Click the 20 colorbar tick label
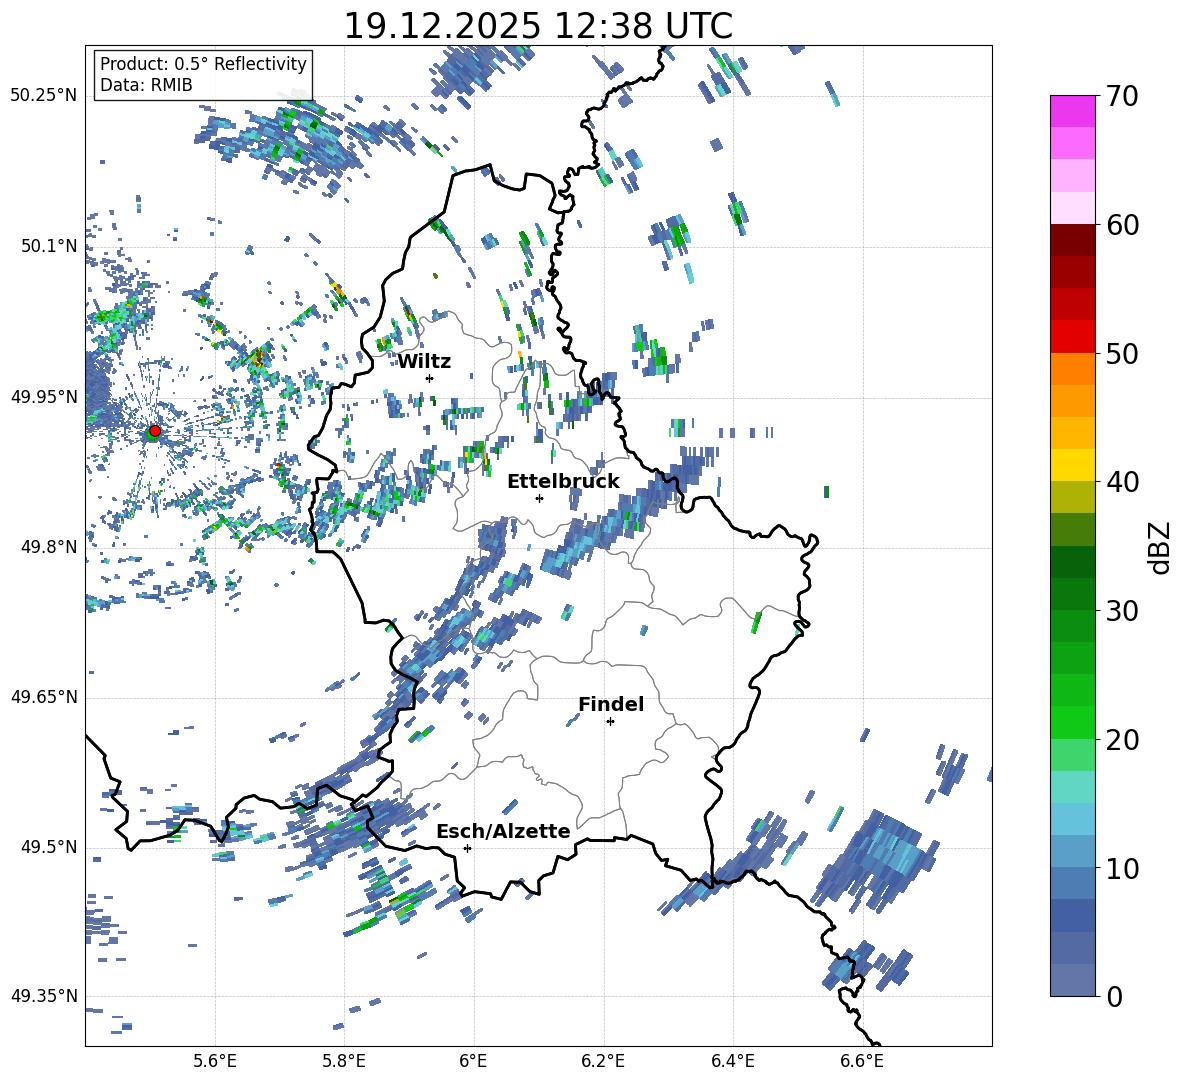Image resolution: width=1184 pixels, height=1081 pixels. point(1123,740)
